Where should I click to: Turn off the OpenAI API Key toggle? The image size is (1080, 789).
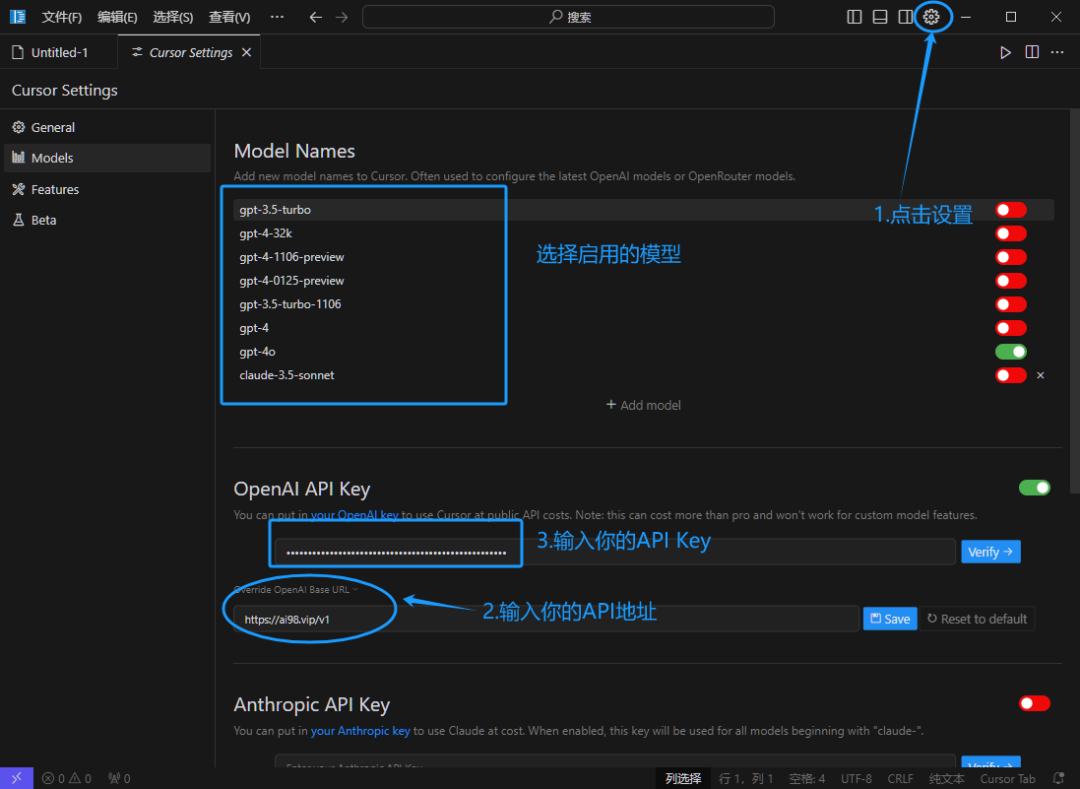click(1034, 488)
